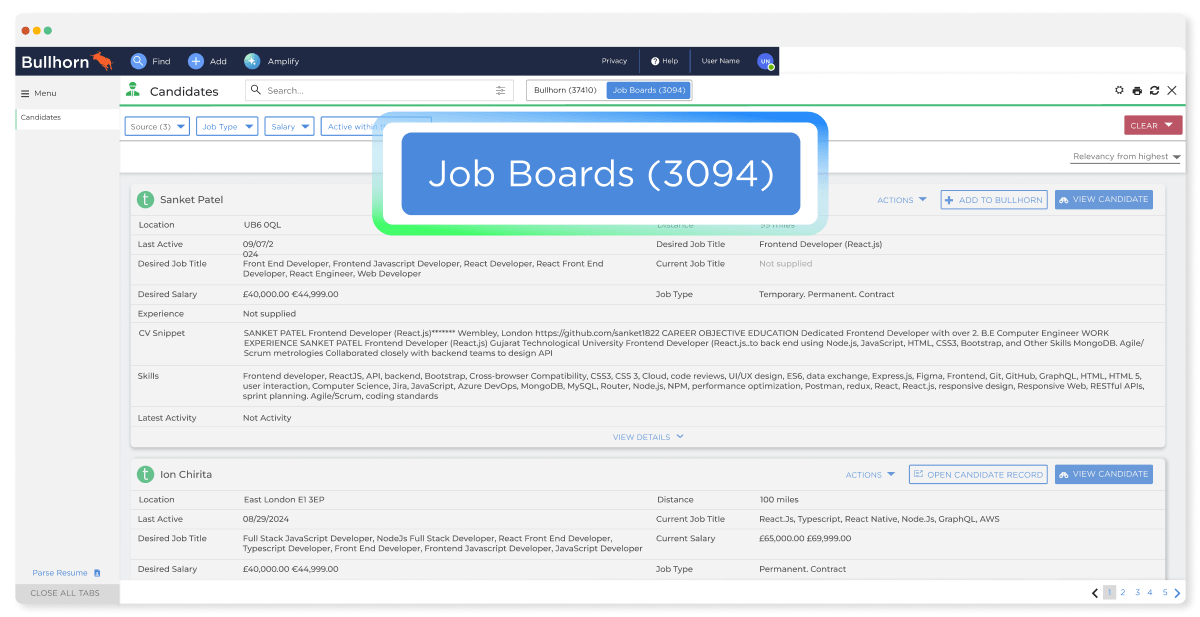Click the Parse Resume document icon
Screen dimensions: 1200x617
(97, 573)
